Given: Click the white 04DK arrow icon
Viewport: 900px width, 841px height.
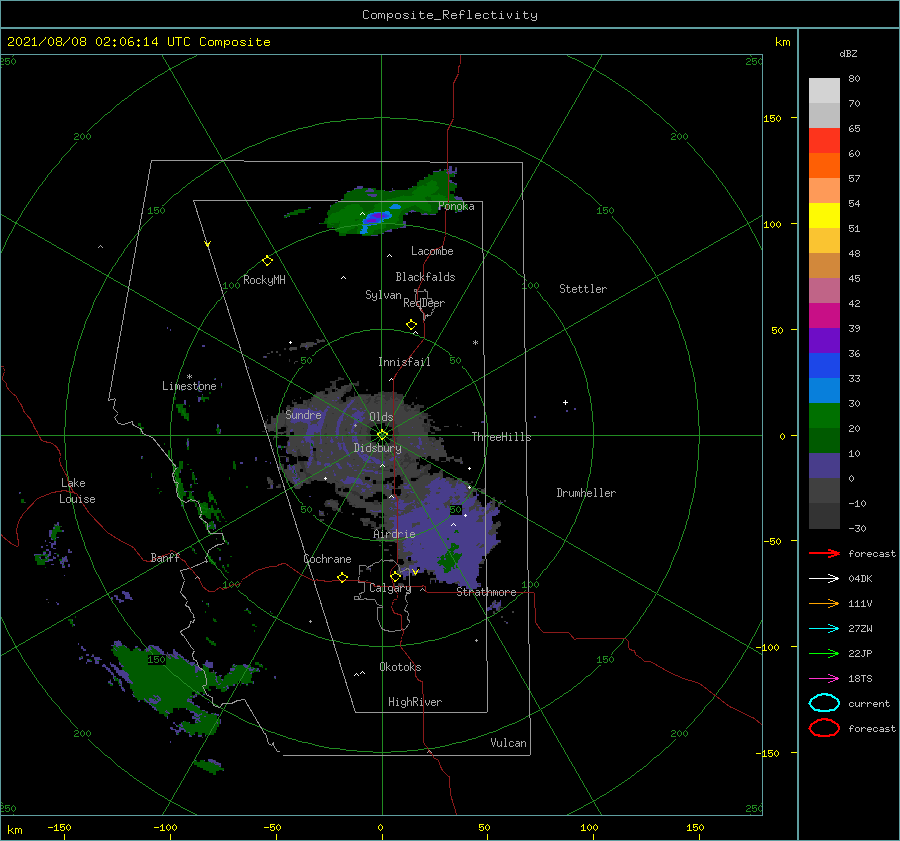Looking at the screenshot, I should pyautogui.click(x=824, y=578).
